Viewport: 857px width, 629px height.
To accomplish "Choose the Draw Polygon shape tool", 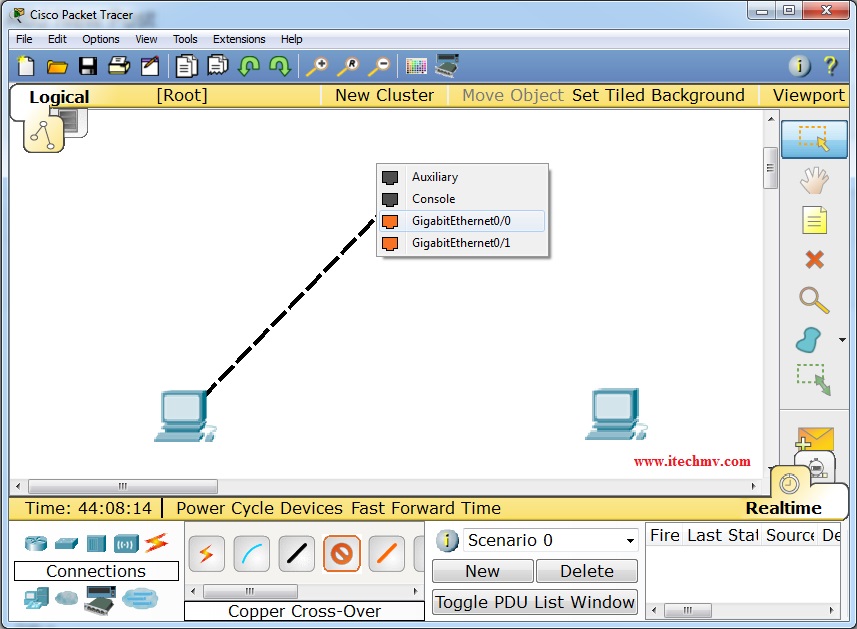I will [809, 340].
